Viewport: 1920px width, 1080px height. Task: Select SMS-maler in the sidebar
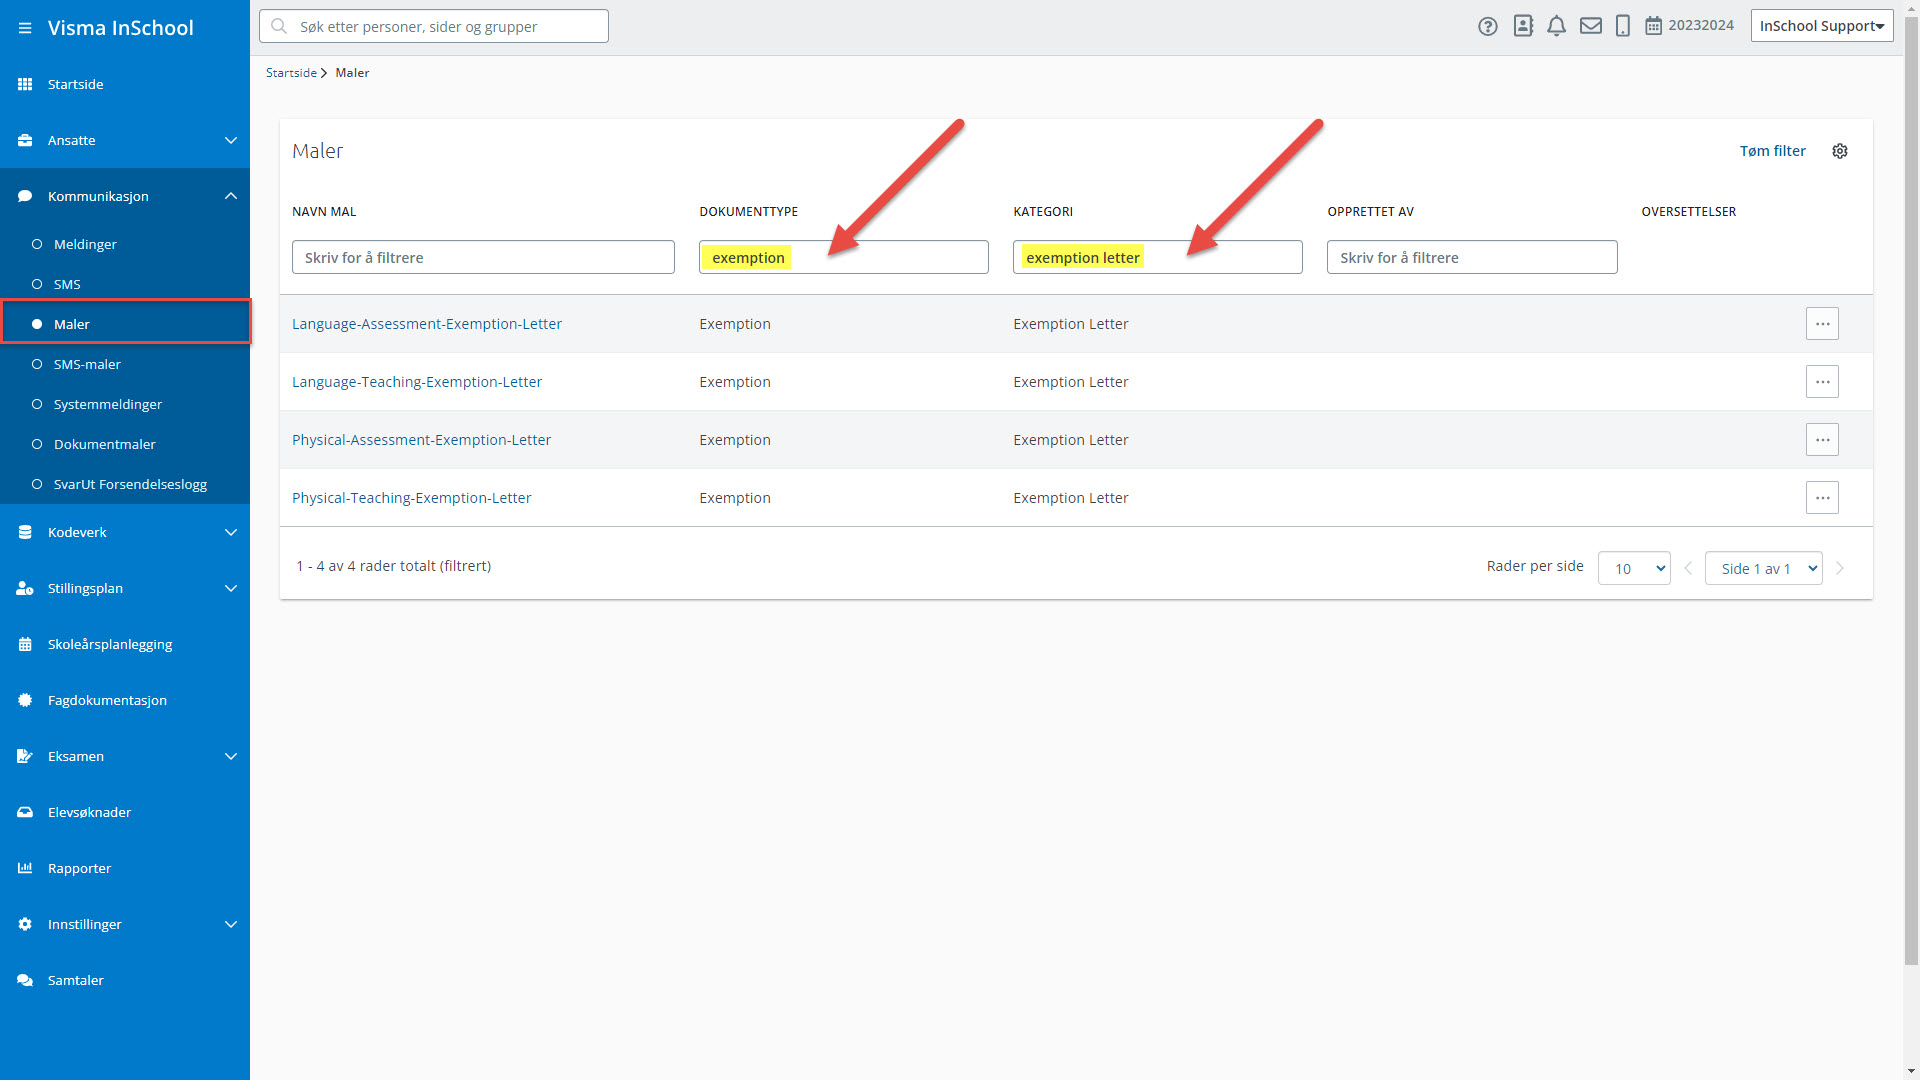87,364
